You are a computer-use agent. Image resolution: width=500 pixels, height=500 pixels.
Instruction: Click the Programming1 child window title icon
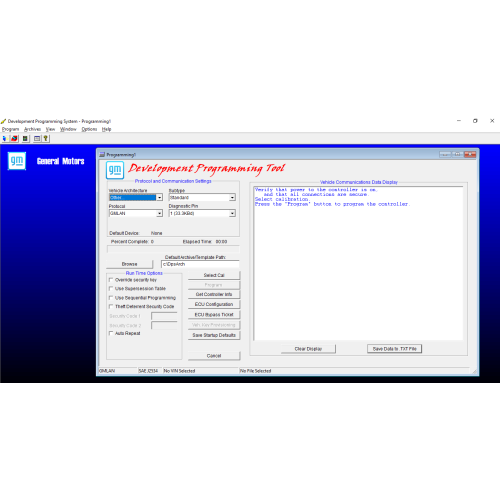[x=102, y=155]
